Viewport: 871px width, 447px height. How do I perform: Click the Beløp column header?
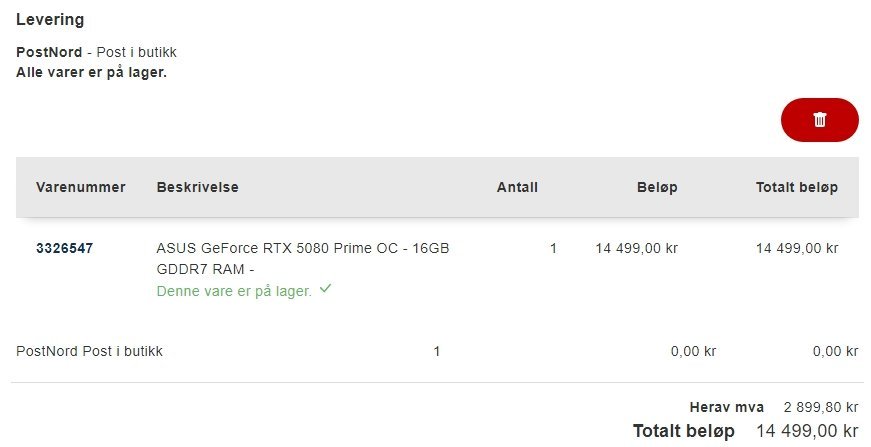pyautogui.click(x=657, y=187)
